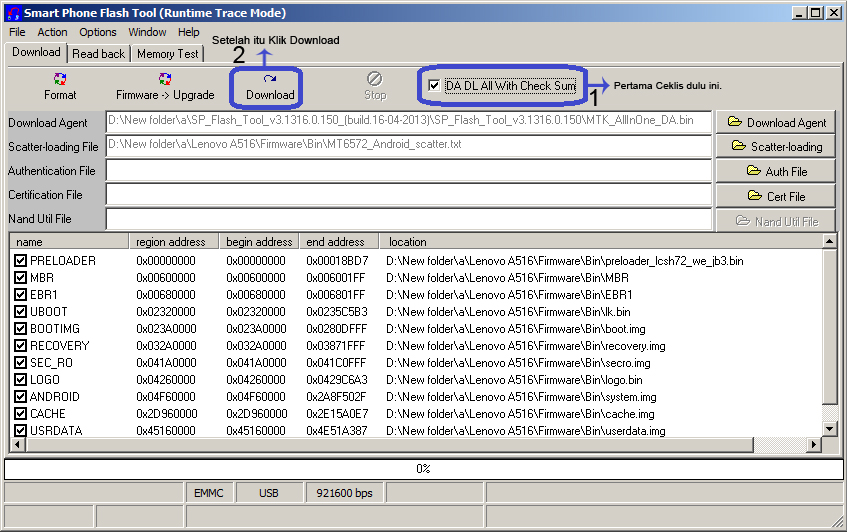Sort by the name column header
The height and width of the screenshot is (532, 847).
point(69,241)
